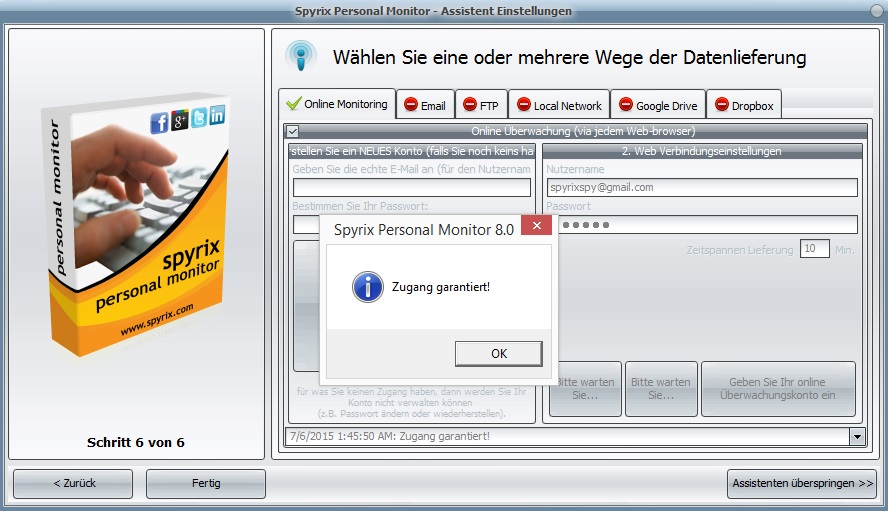This screenshot has width=888, height=511.
Task: Click 'Geben Sie Ihr online Überwachungskonto ein' button
Action: click(x=778, y=389)
